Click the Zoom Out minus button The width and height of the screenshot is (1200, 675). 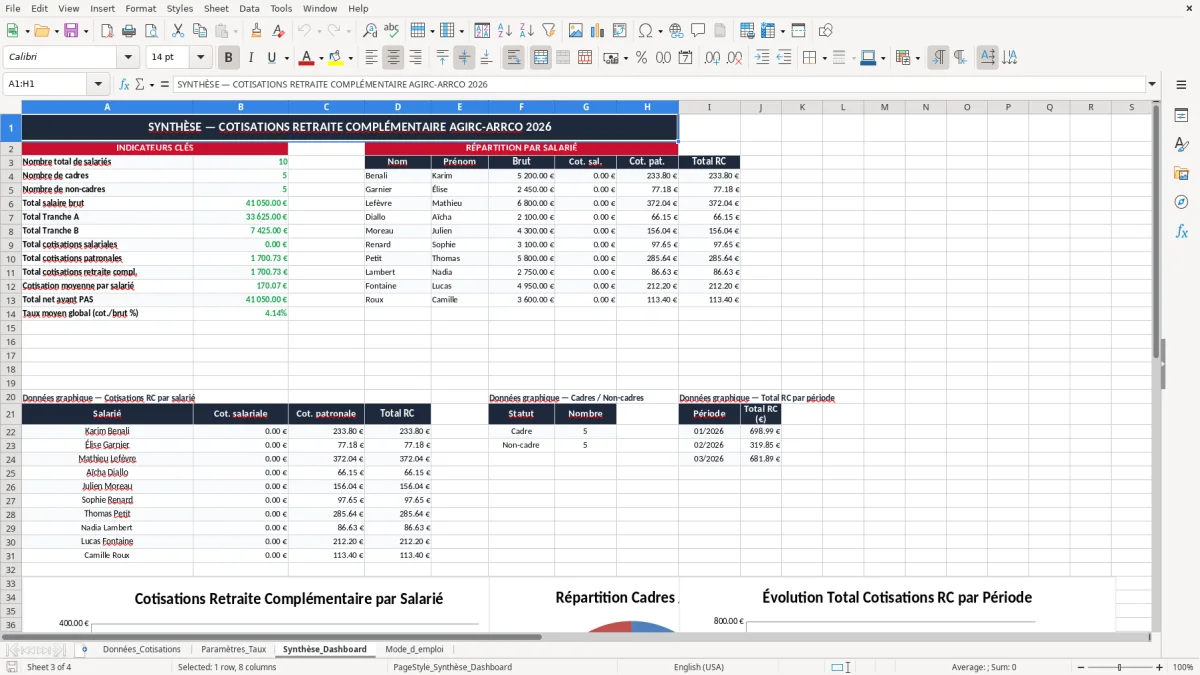1080,667
